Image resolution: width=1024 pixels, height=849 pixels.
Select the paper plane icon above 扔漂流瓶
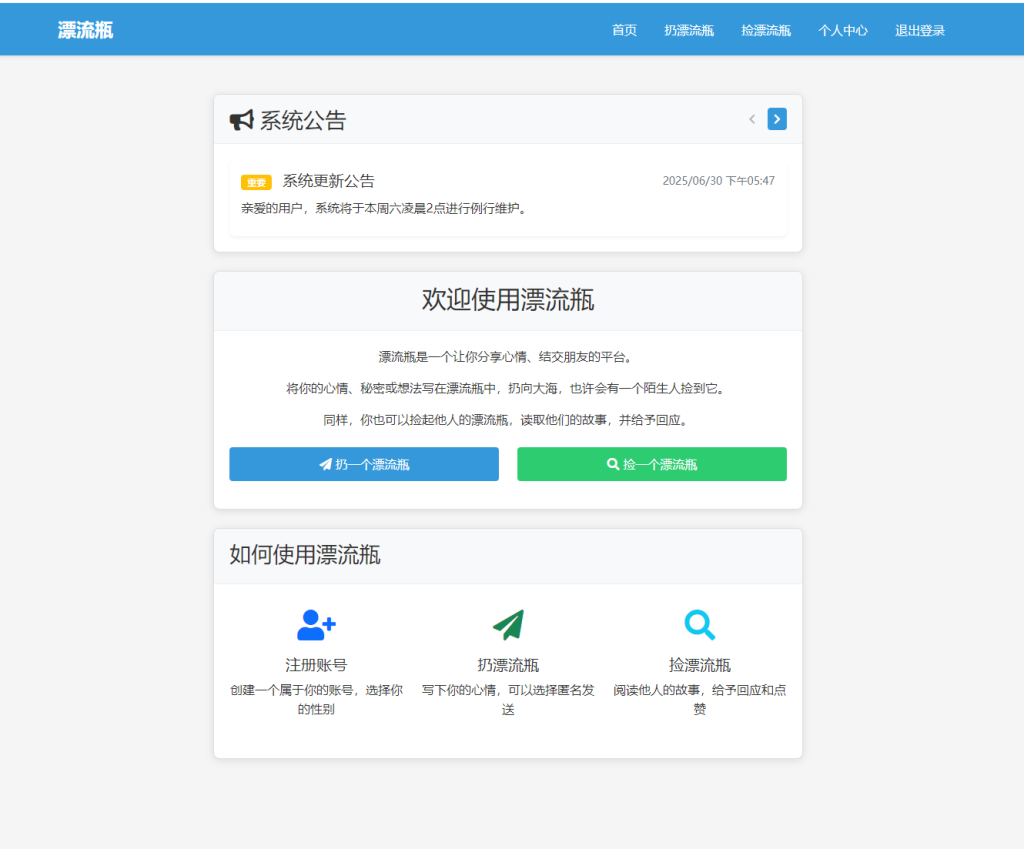click(x=508, y=624)
